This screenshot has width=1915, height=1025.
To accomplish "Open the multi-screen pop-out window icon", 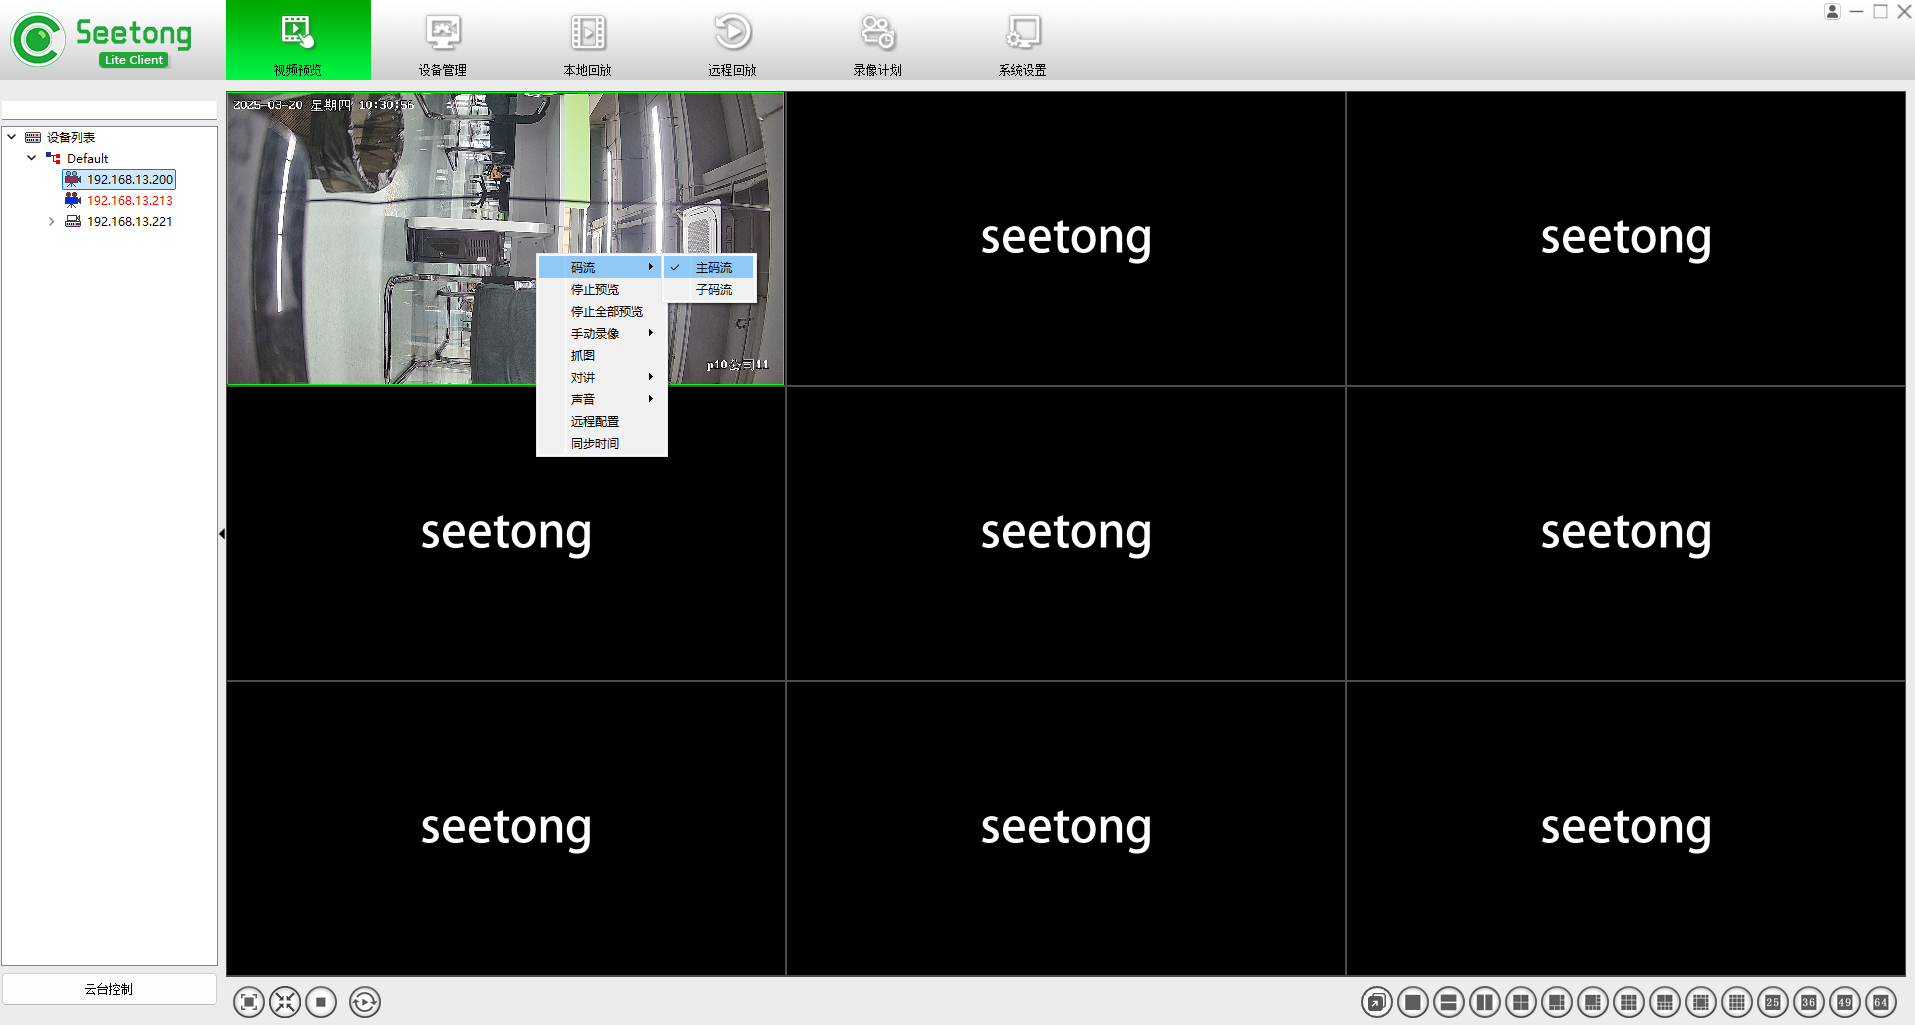I will pos(1377,1002).
